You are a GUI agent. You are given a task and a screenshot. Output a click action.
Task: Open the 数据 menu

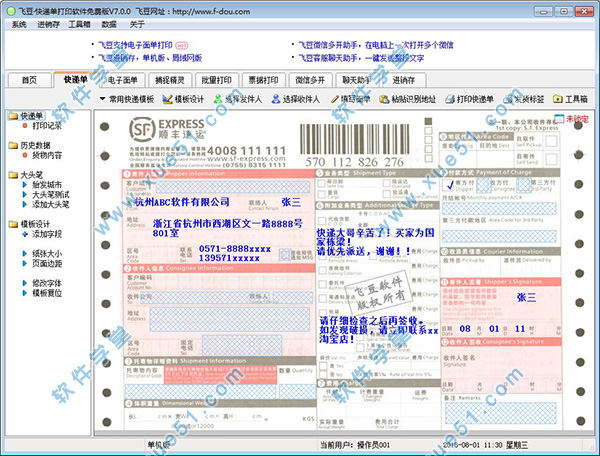tap(109, 24)
